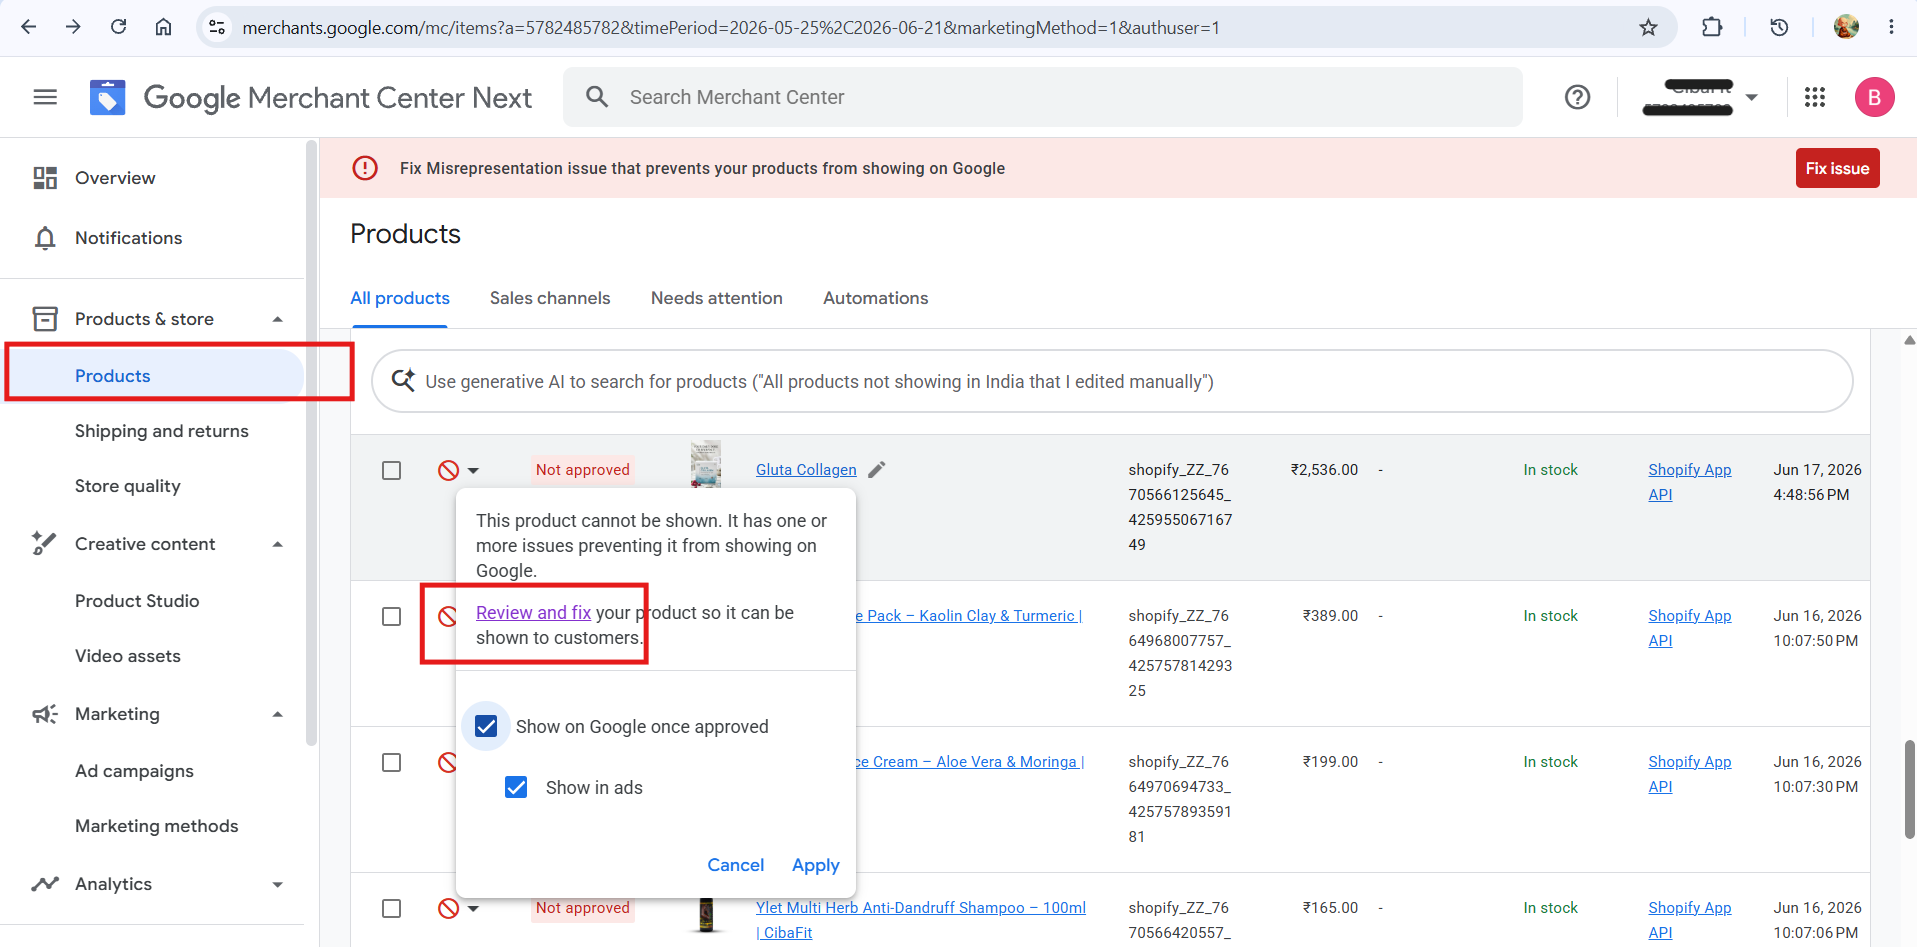Click error icon in Misrepresentation banner
The width and height of the screenshot is (1917, 947).
tap(365, 168)
